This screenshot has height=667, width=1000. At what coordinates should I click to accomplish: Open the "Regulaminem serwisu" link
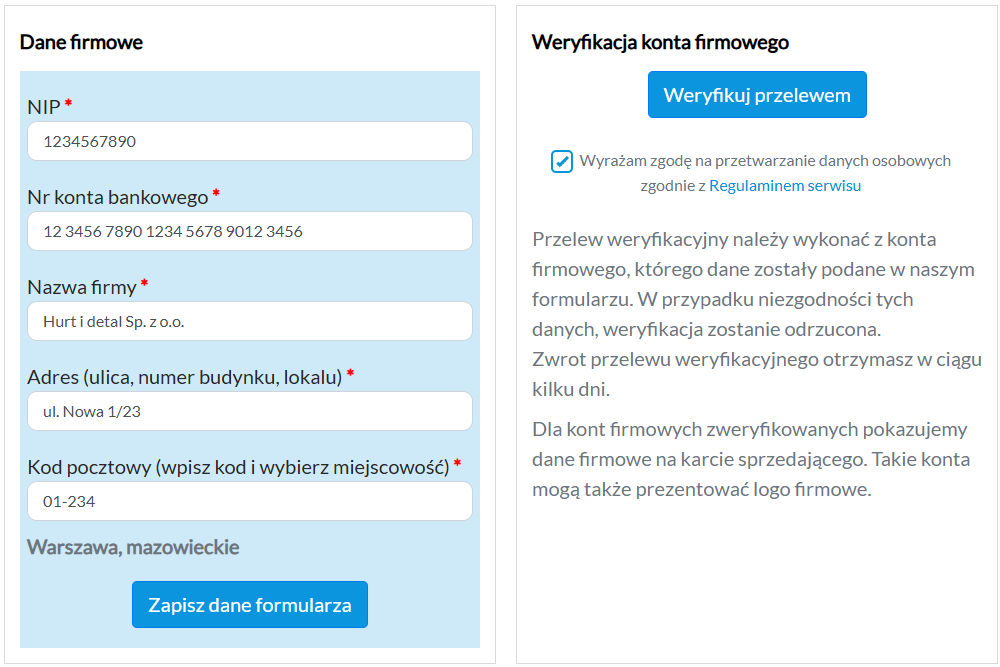pyautogui.click(x=785, y=185)
